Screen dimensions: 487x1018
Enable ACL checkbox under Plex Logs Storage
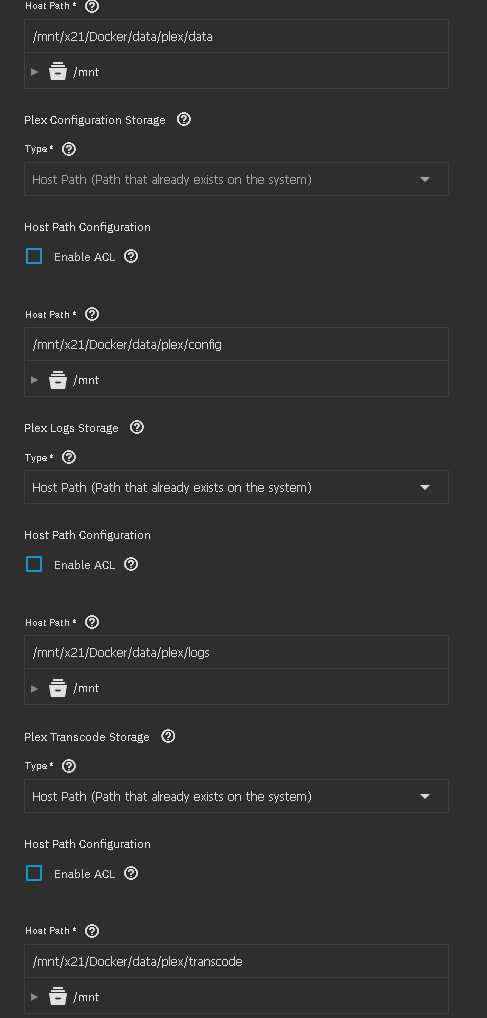pyautogui.click(x=34, y=564)
